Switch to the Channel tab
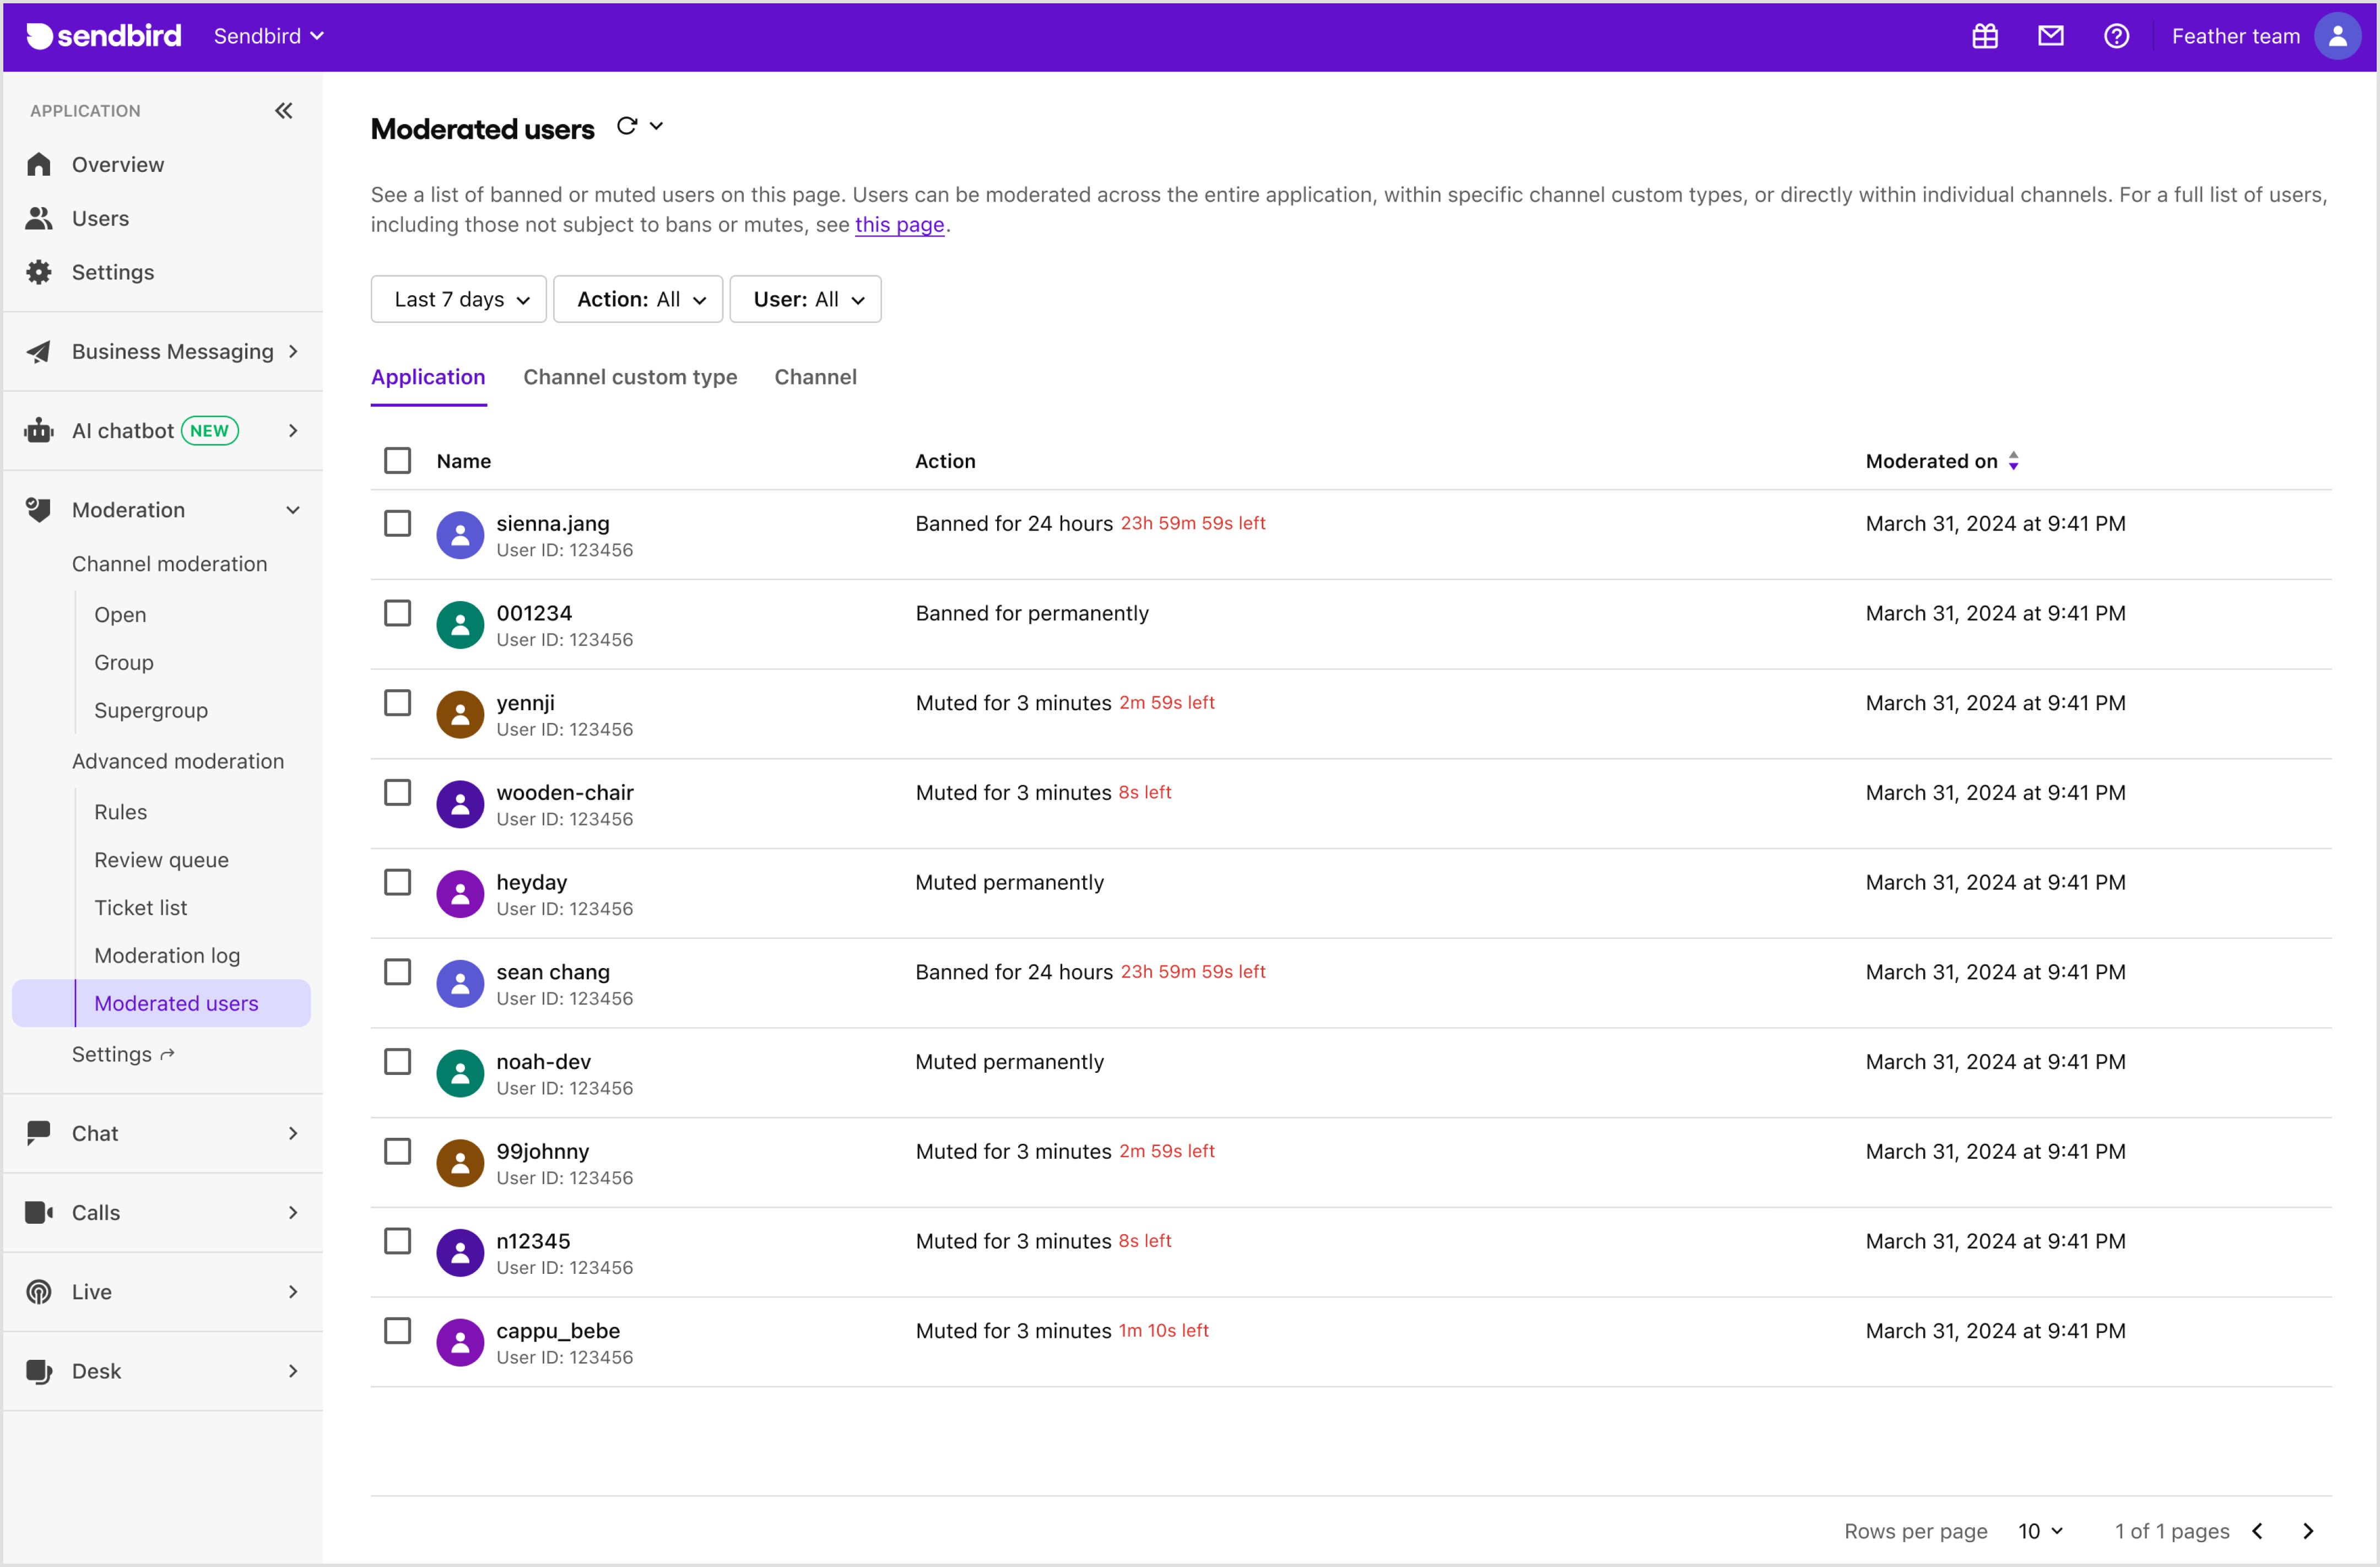The image size is (2380, 1567). pos(816,377)
